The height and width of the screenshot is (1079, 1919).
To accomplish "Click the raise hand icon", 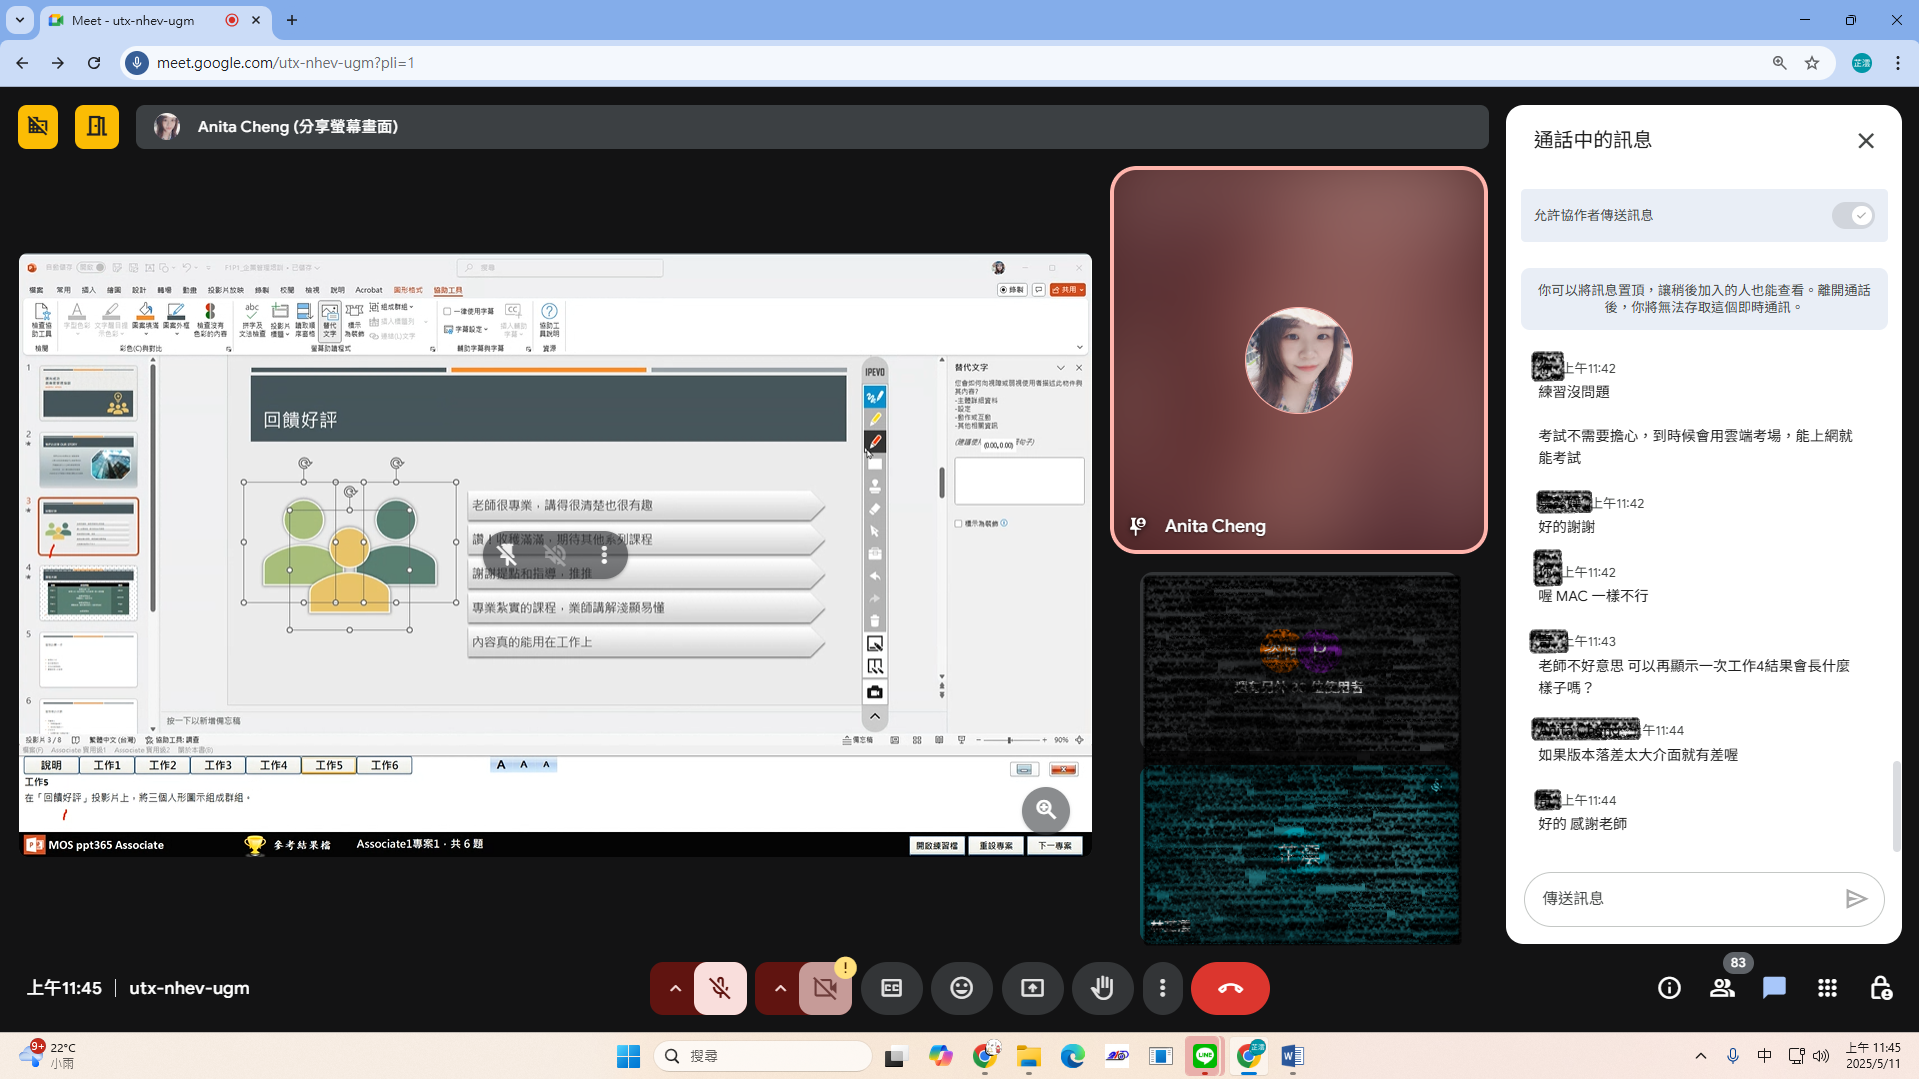I will [x=1102, y=988].
